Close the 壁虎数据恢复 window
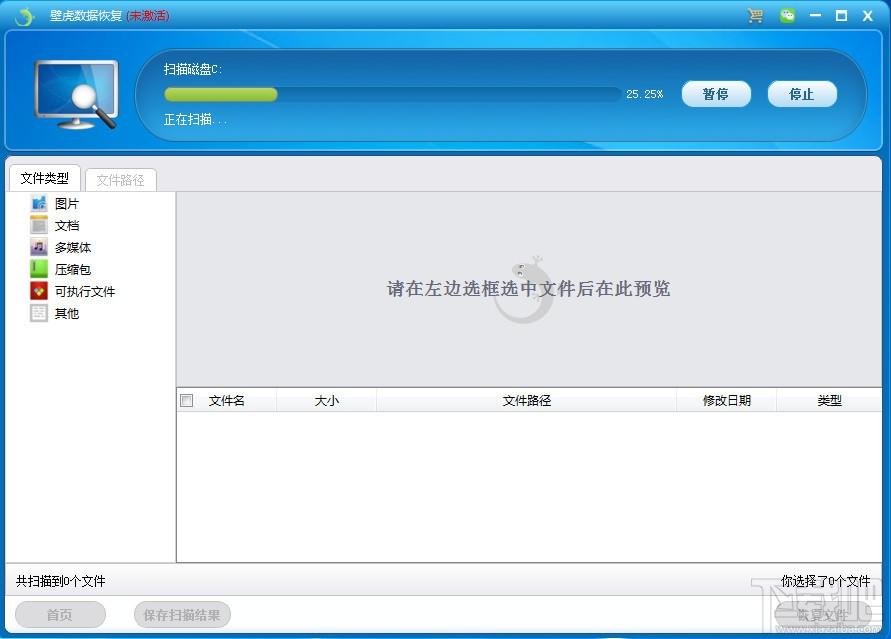 867,16
